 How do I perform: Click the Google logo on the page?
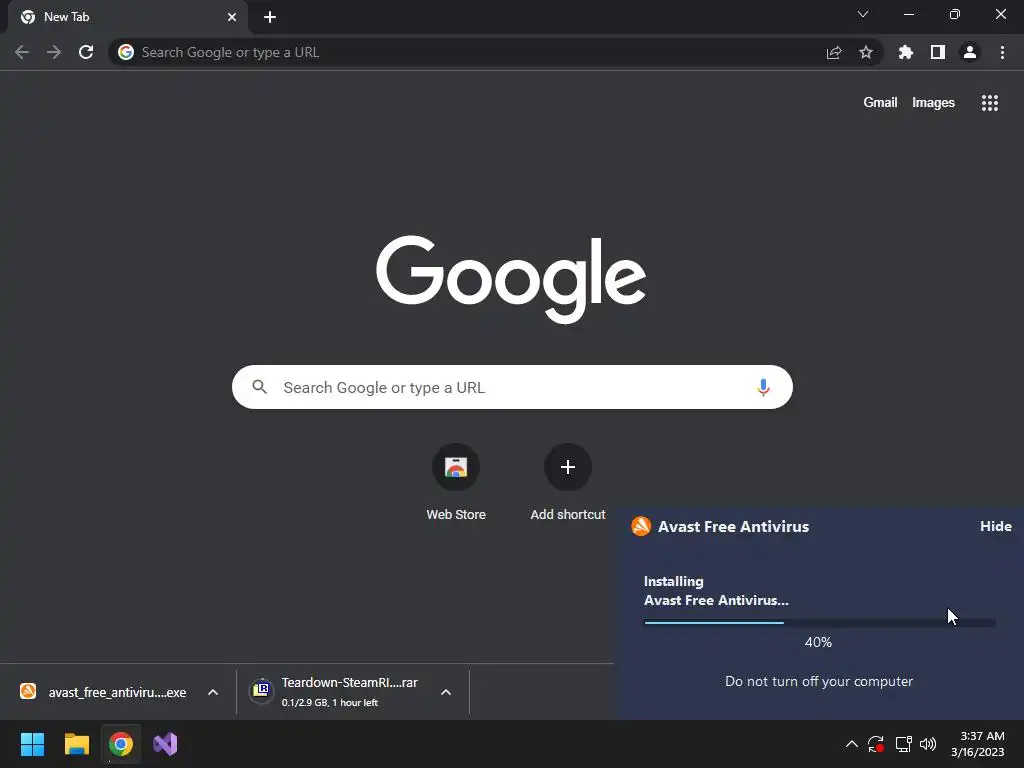click(x=511, y=279)
